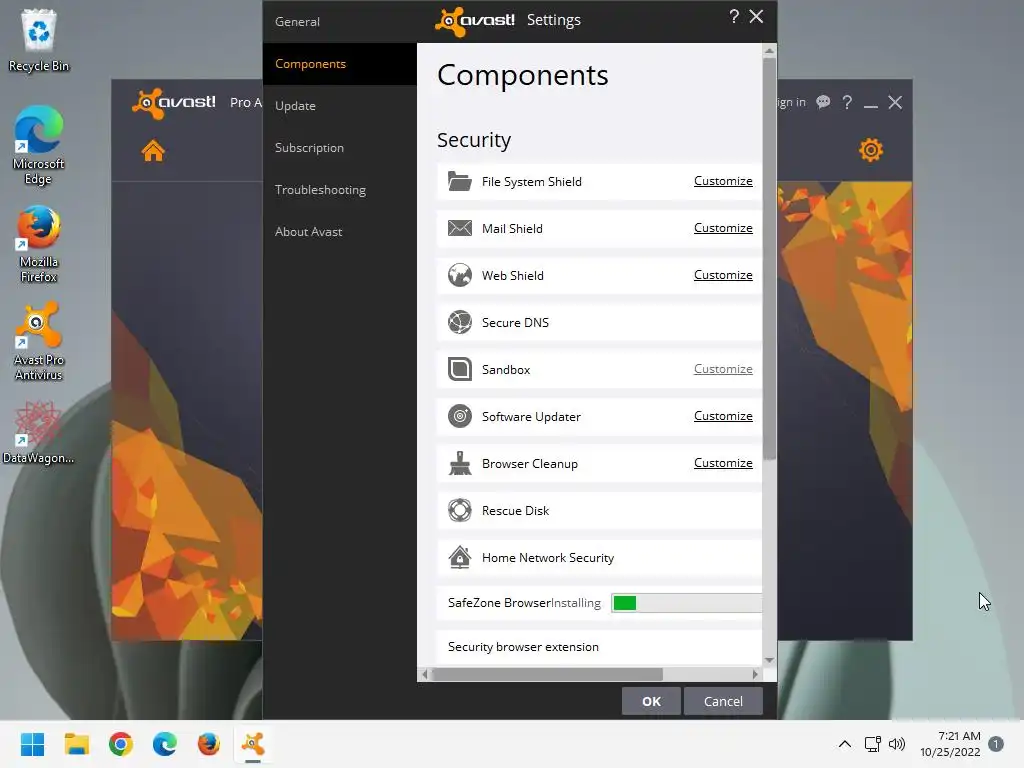Viewport: 1024px width, 768px height.
Task: Launch Firefox from the taskbar
Action: pyautogui.click(x=209, y=744)
